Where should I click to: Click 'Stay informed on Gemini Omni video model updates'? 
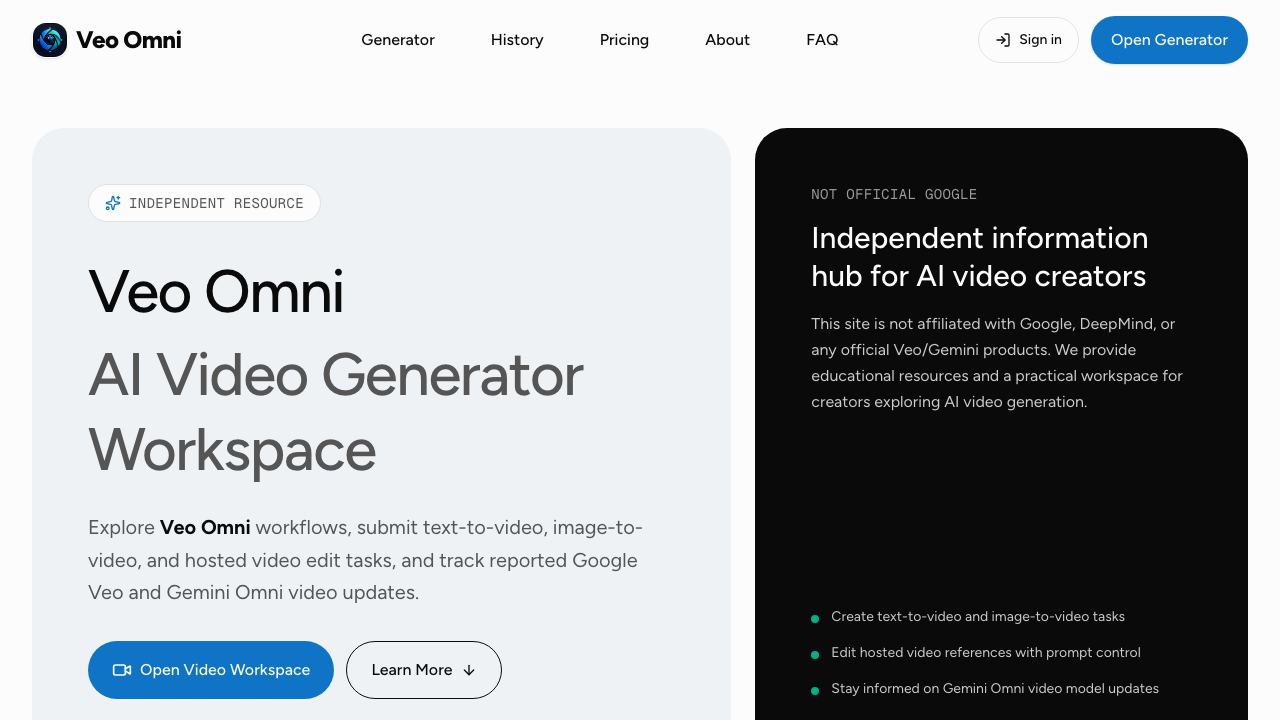995,689
